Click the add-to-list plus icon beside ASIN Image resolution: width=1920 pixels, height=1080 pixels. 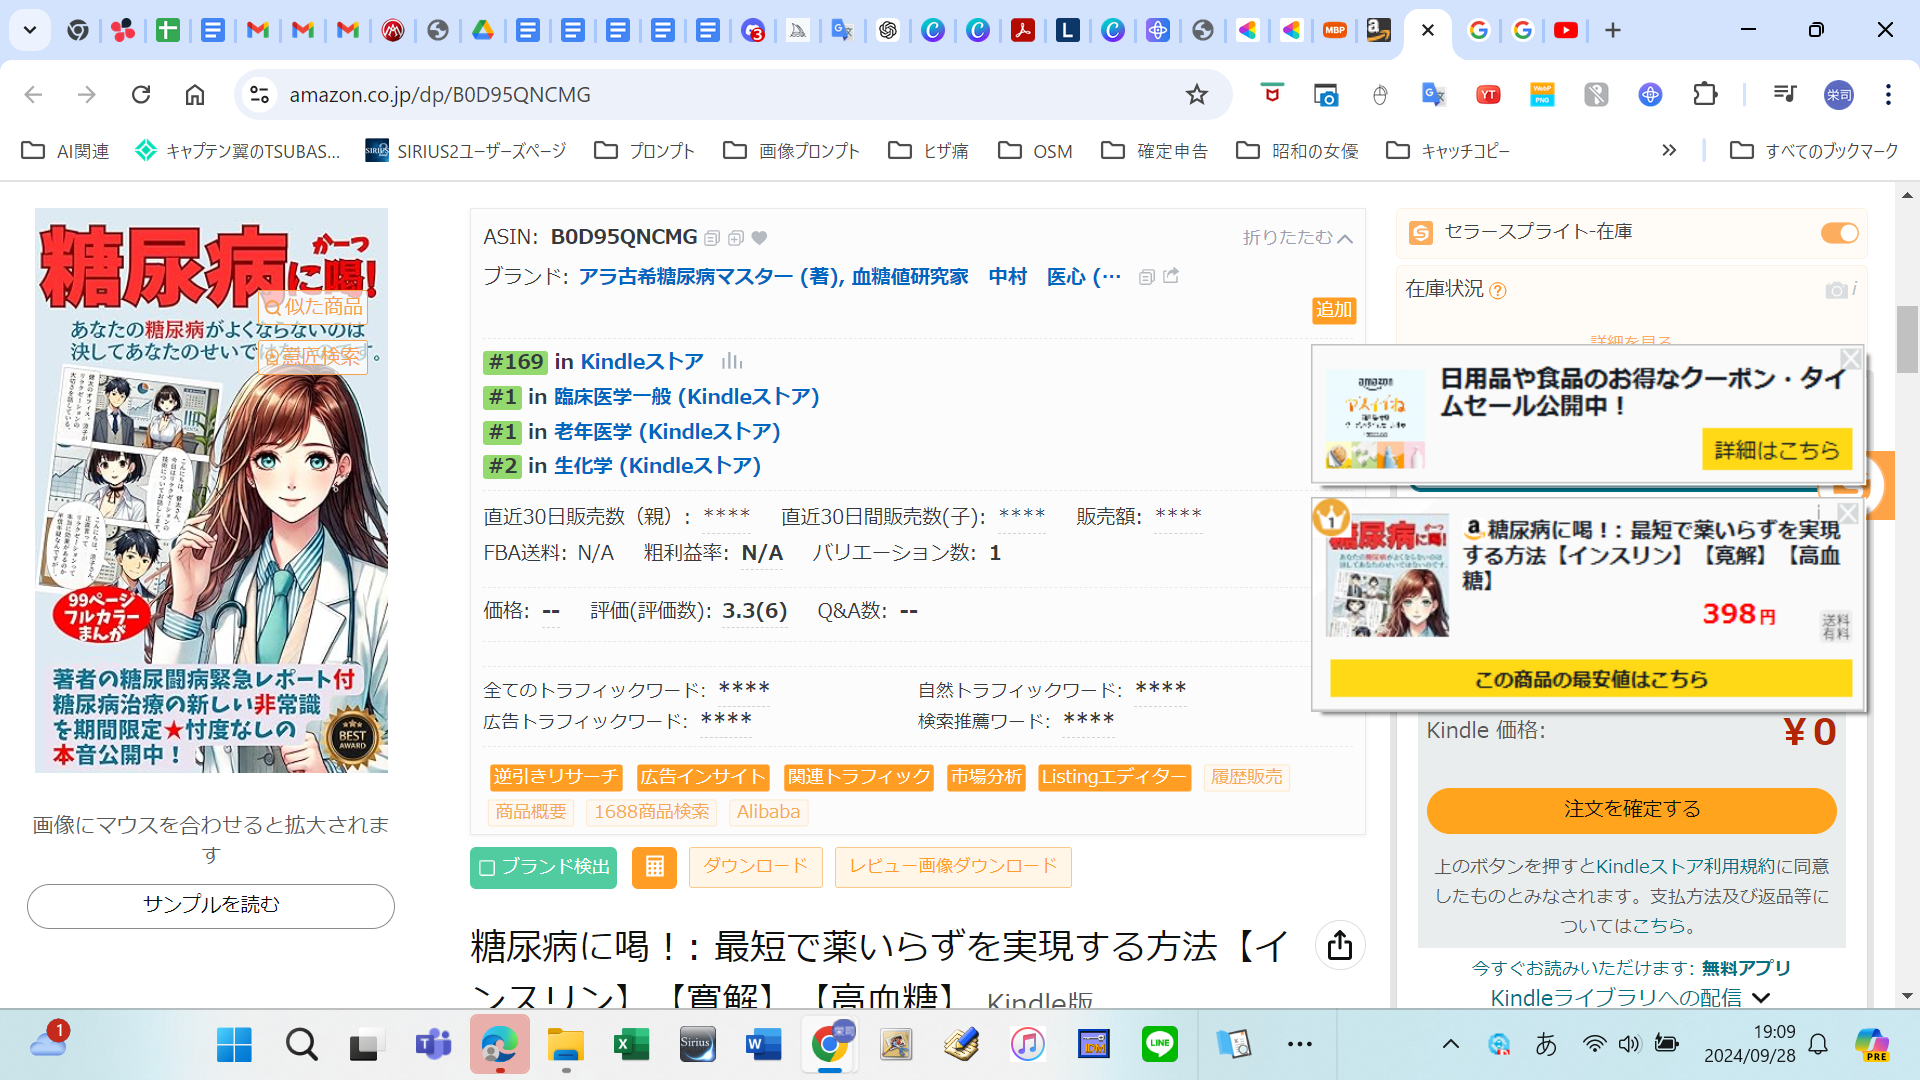pyautogui.click(x=736, y=238)
